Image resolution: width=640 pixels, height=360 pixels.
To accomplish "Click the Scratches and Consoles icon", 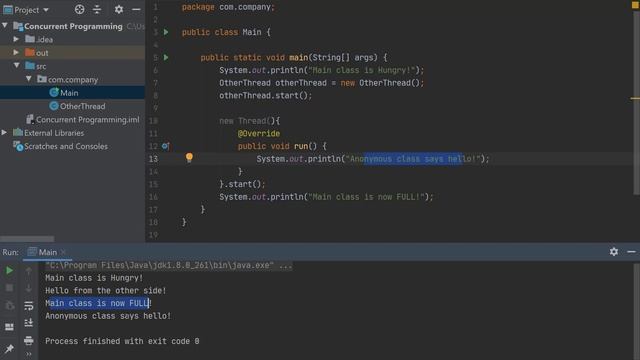I will [18, 146].
